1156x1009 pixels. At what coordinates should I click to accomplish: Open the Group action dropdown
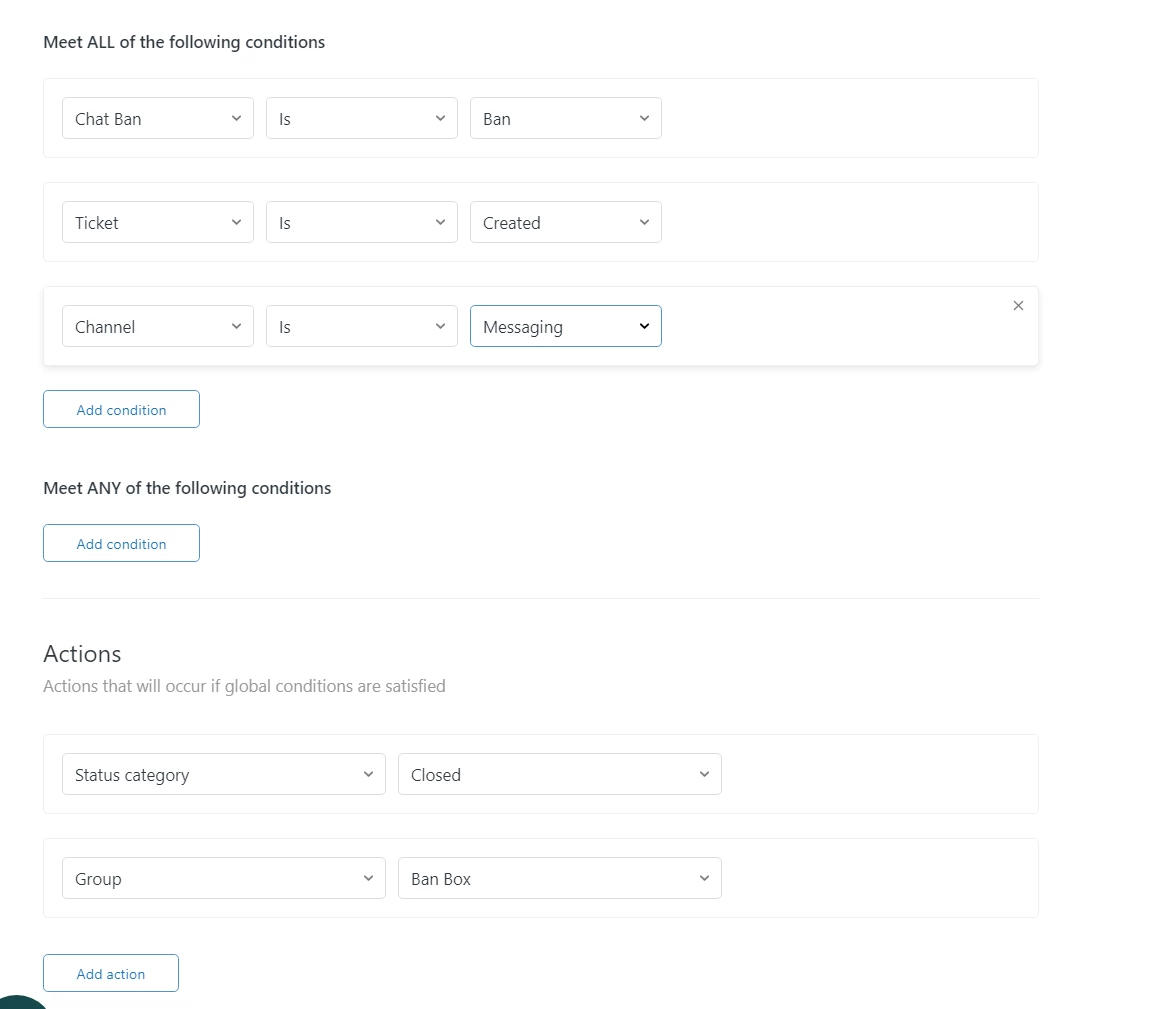[x=223, y=878]
